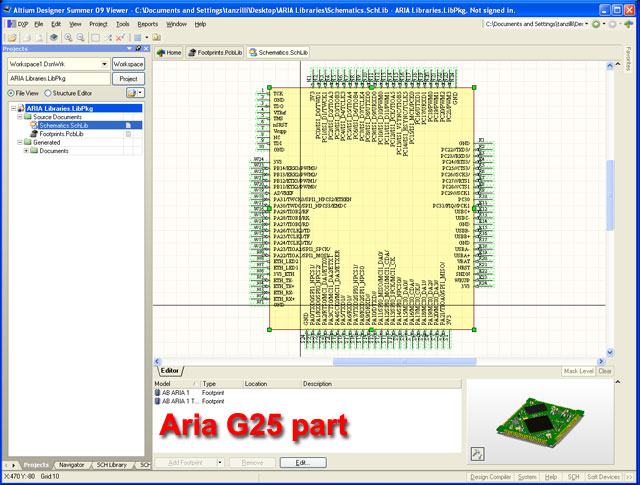640x485 pixels.
Task: Click the grid settings icon
Action: pyautogui.click(x=138, y=38)
